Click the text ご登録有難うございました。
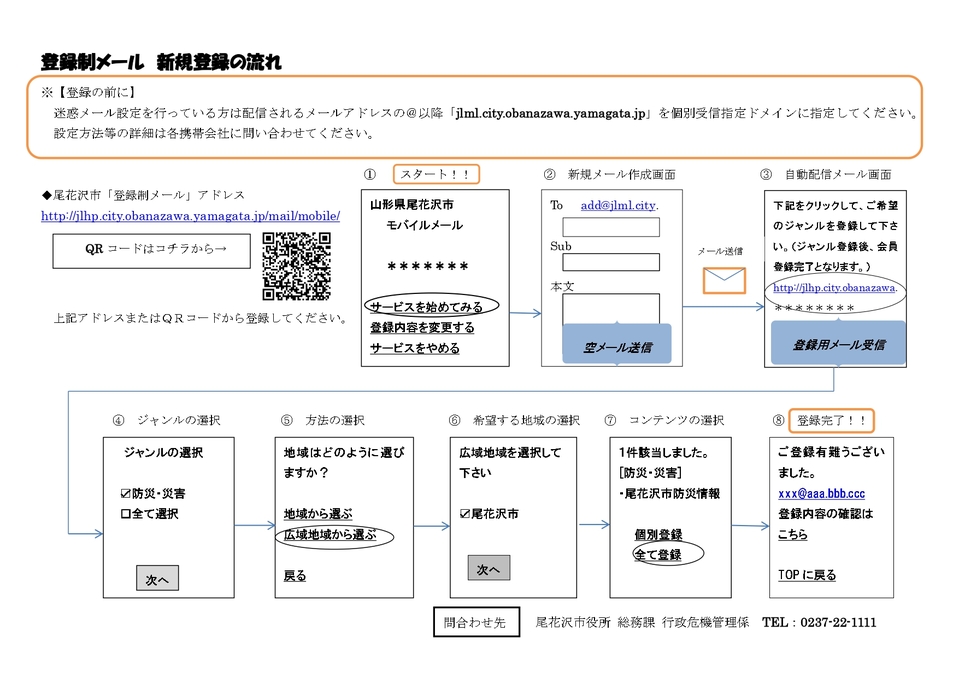The width and height of the screenshot is (959, 678). (x=831, y=462)
